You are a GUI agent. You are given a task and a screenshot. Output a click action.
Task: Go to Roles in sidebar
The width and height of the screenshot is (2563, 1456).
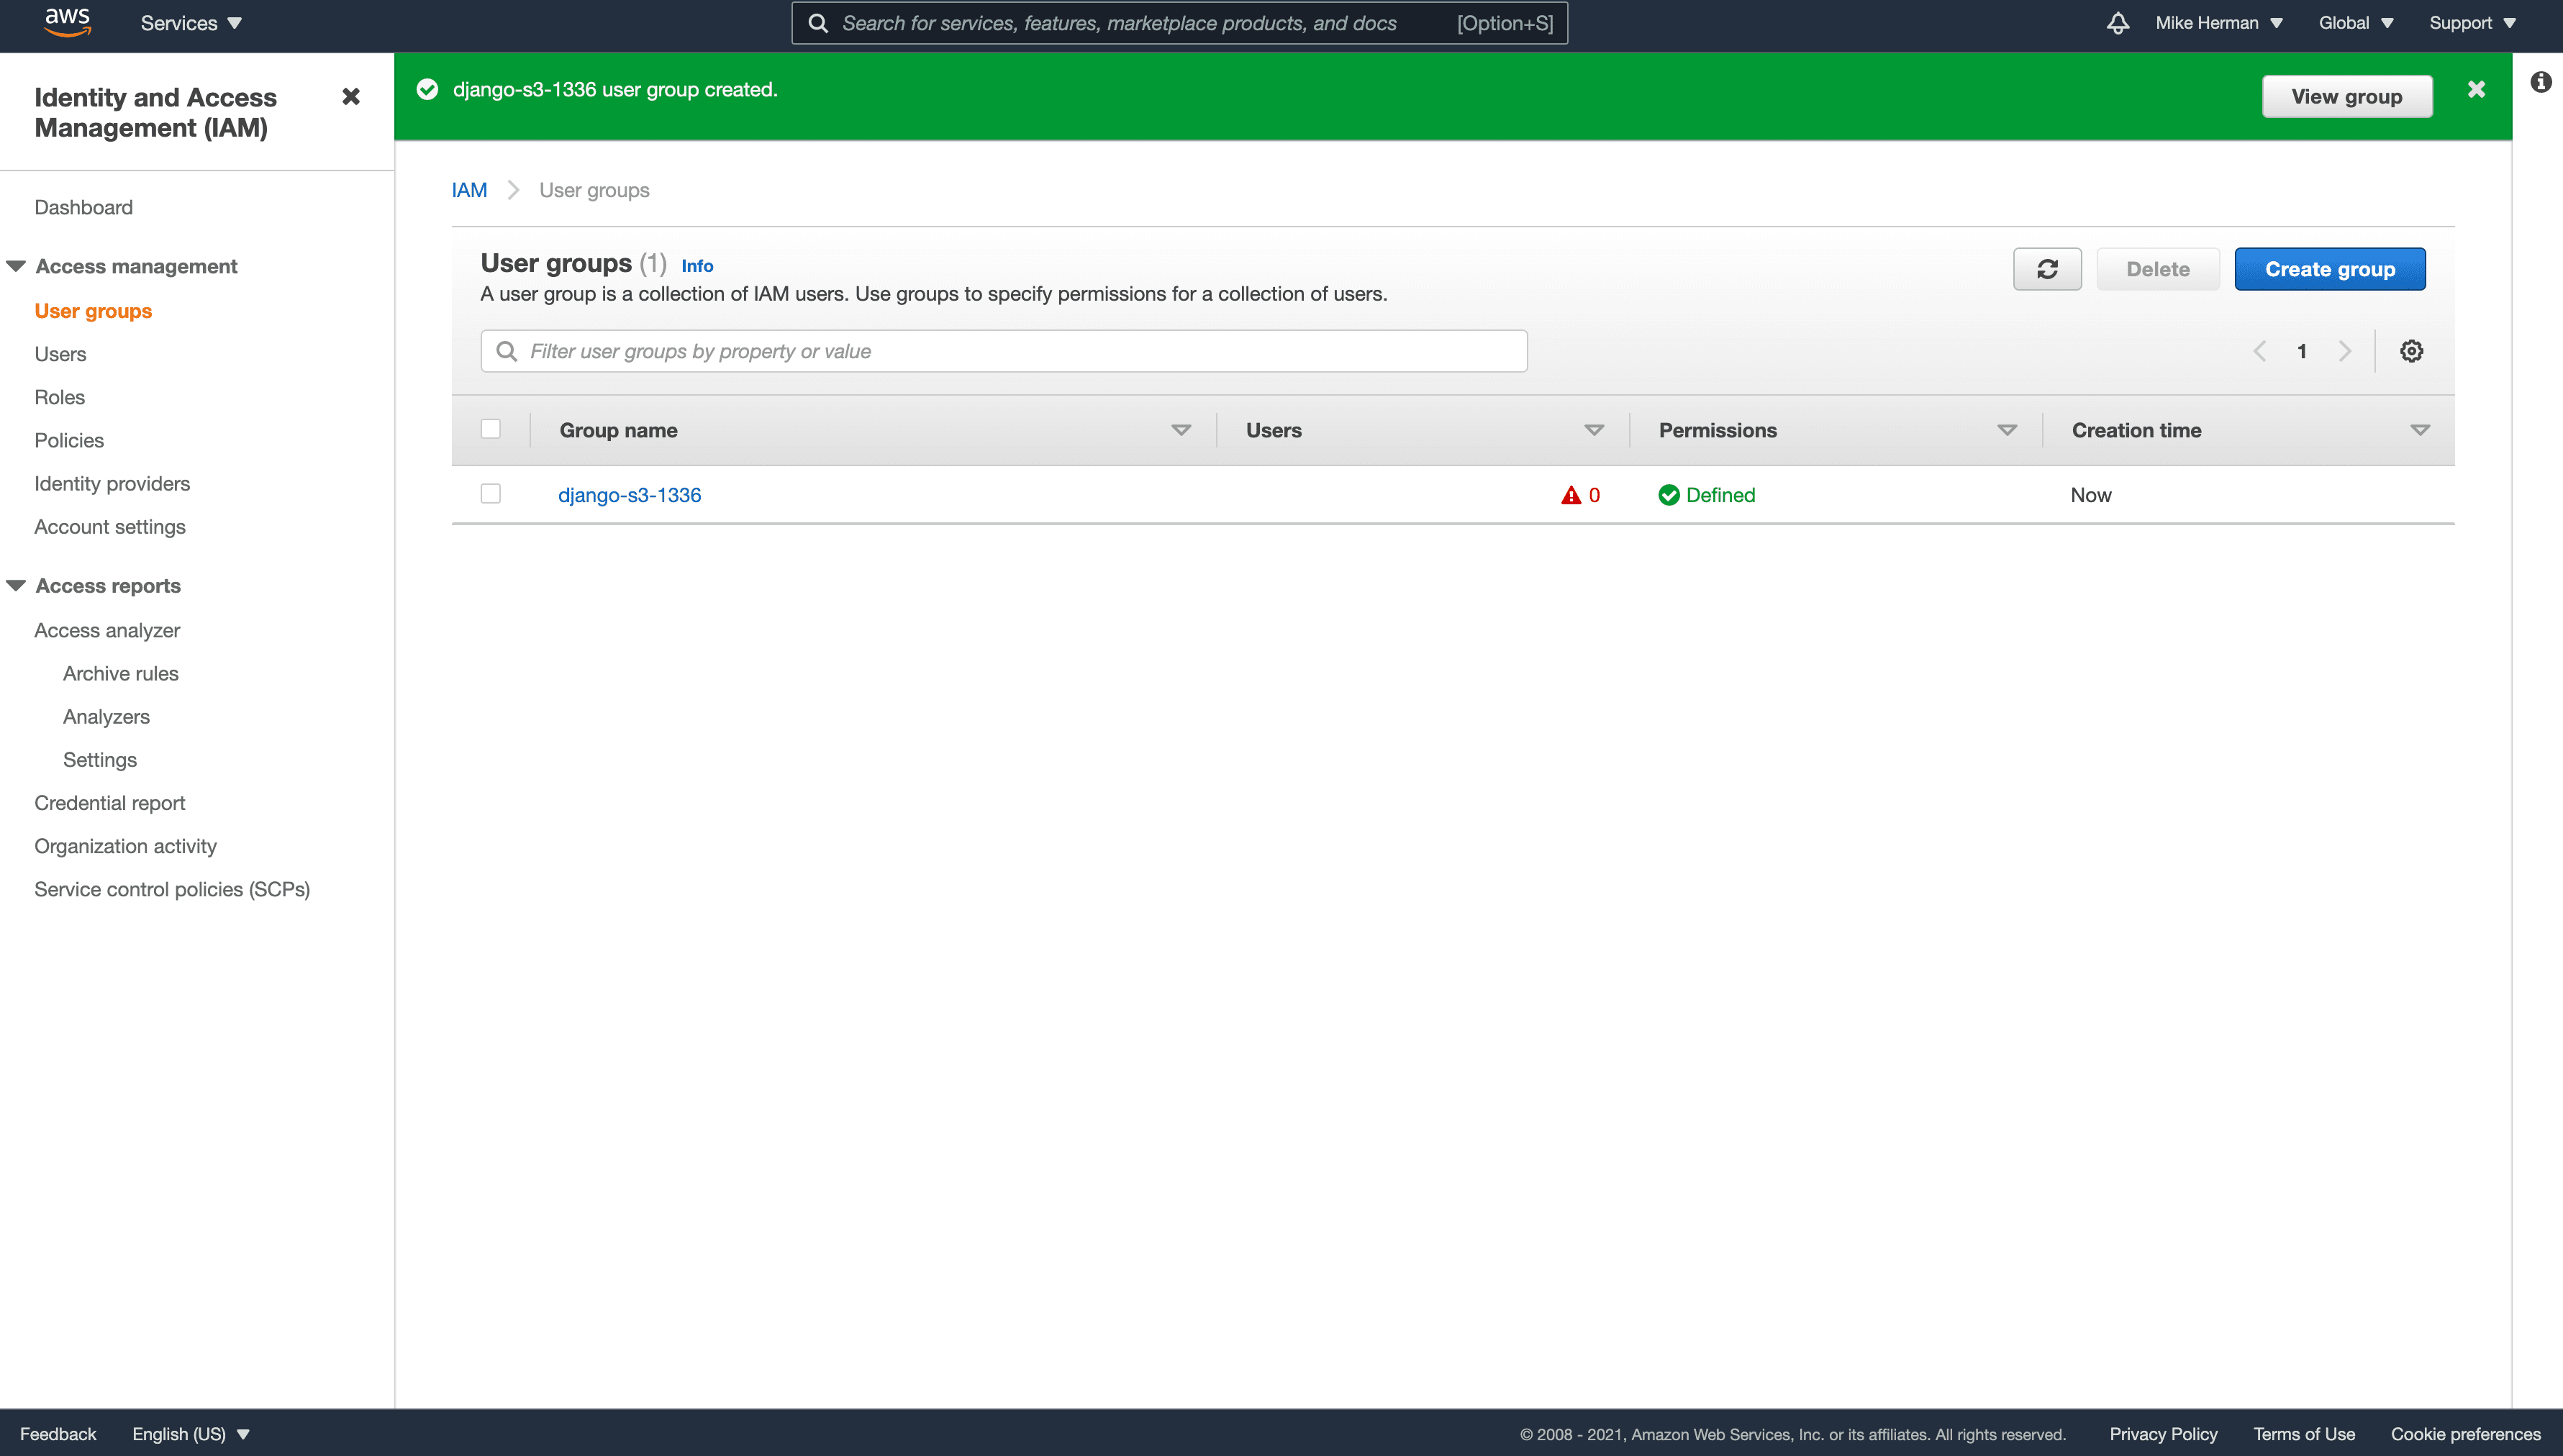pyautogui.click(x=60, y=397)
